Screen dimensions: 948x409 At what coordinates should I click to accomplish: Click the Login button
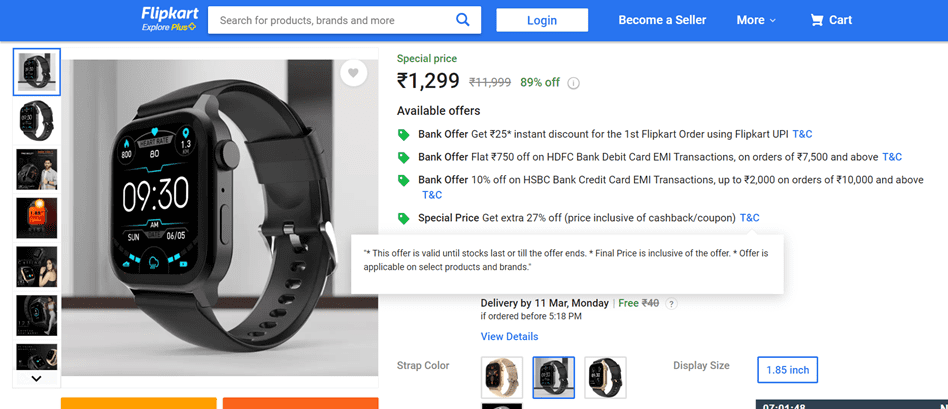point(542,20)
